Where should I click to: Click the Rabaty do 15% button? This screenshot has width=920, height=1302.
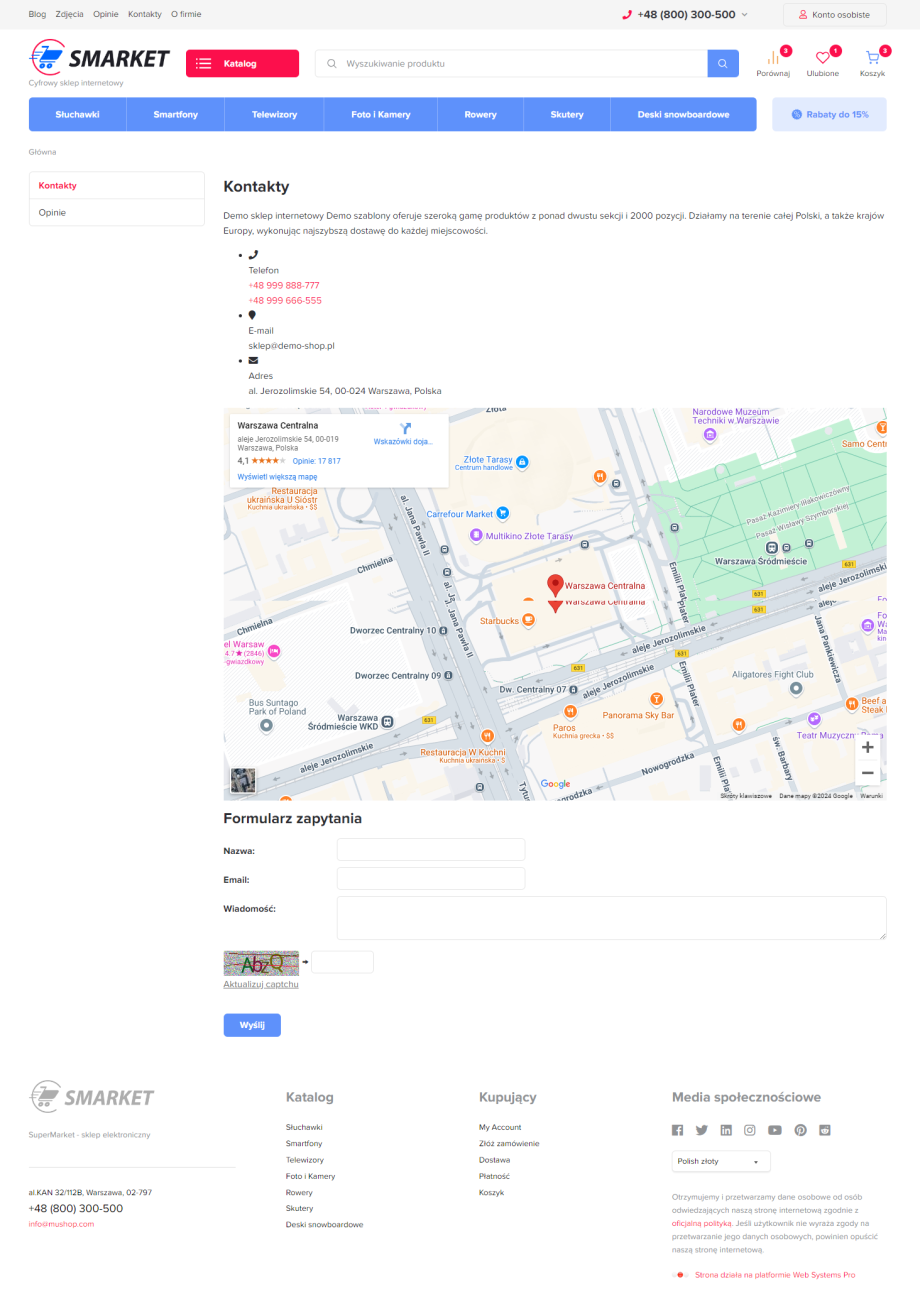829,115
